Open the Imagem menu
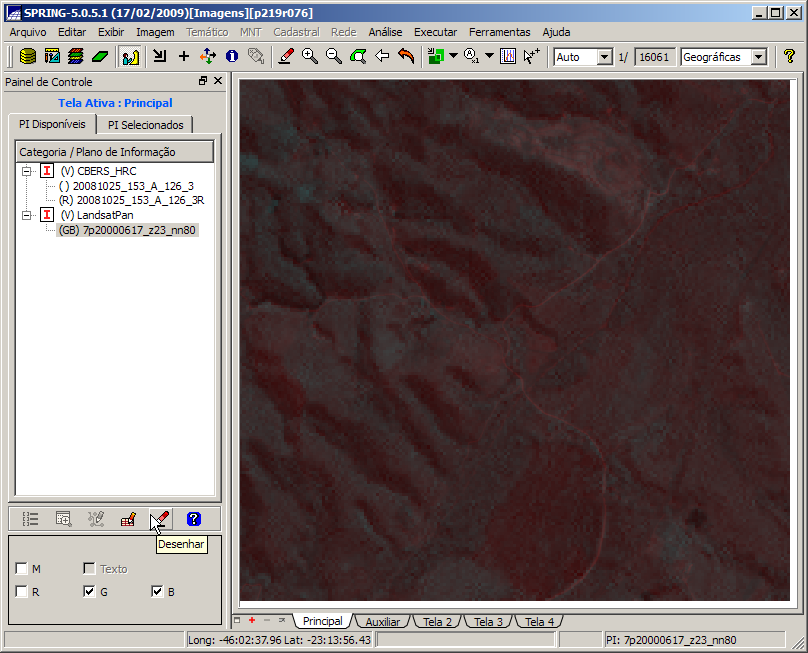The image size is (808, 653). click(155, 32)
